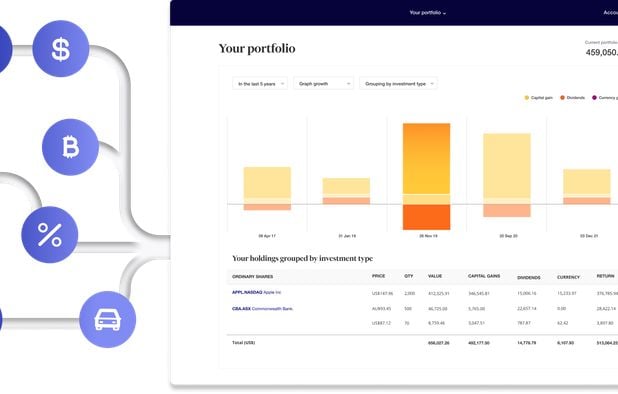Open the 'Graph growth' dropdown

tap(324, 84)
